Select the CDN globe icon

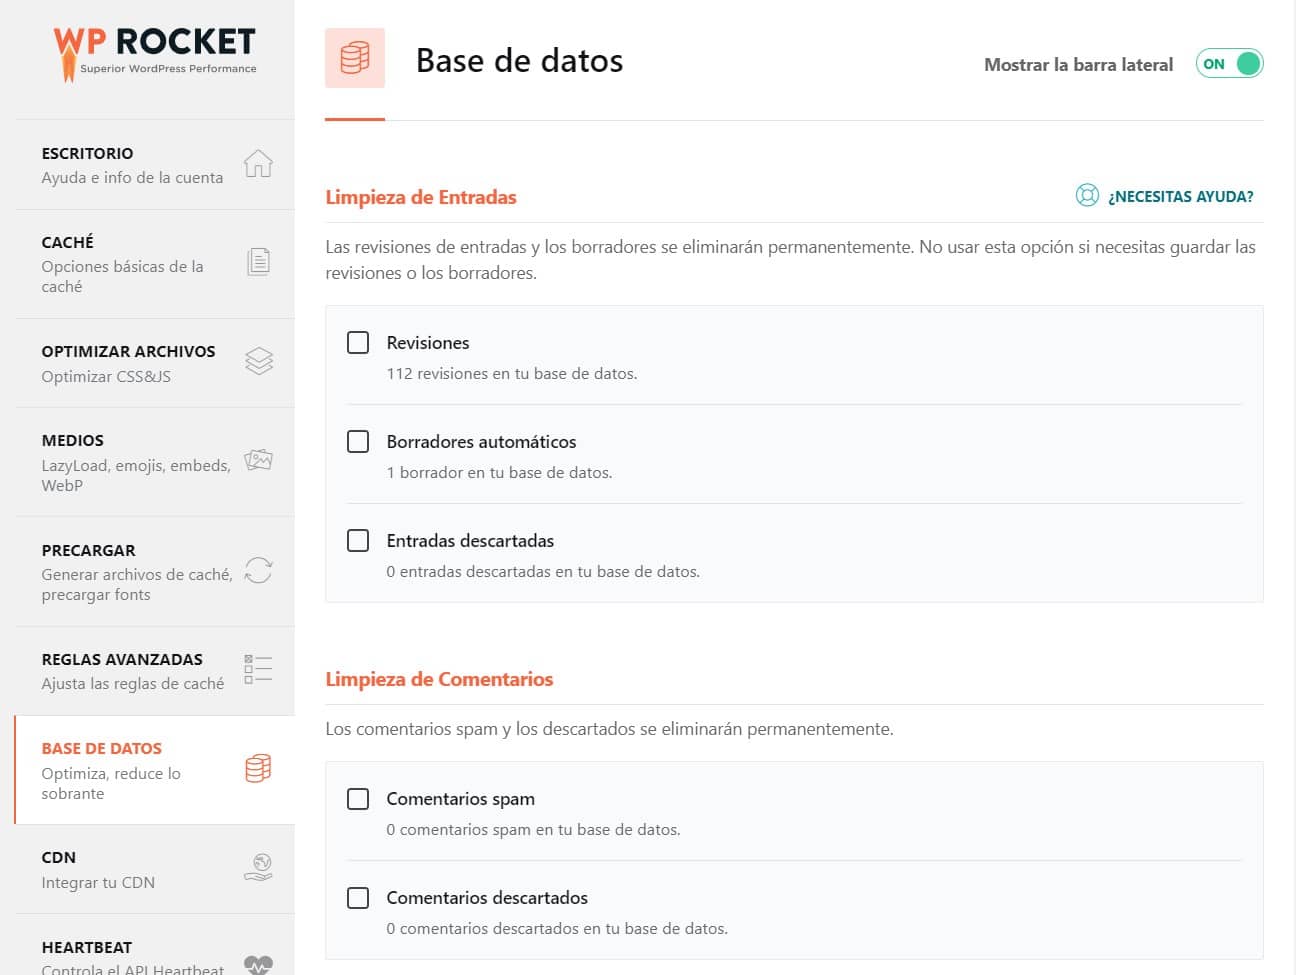(258, 868)
